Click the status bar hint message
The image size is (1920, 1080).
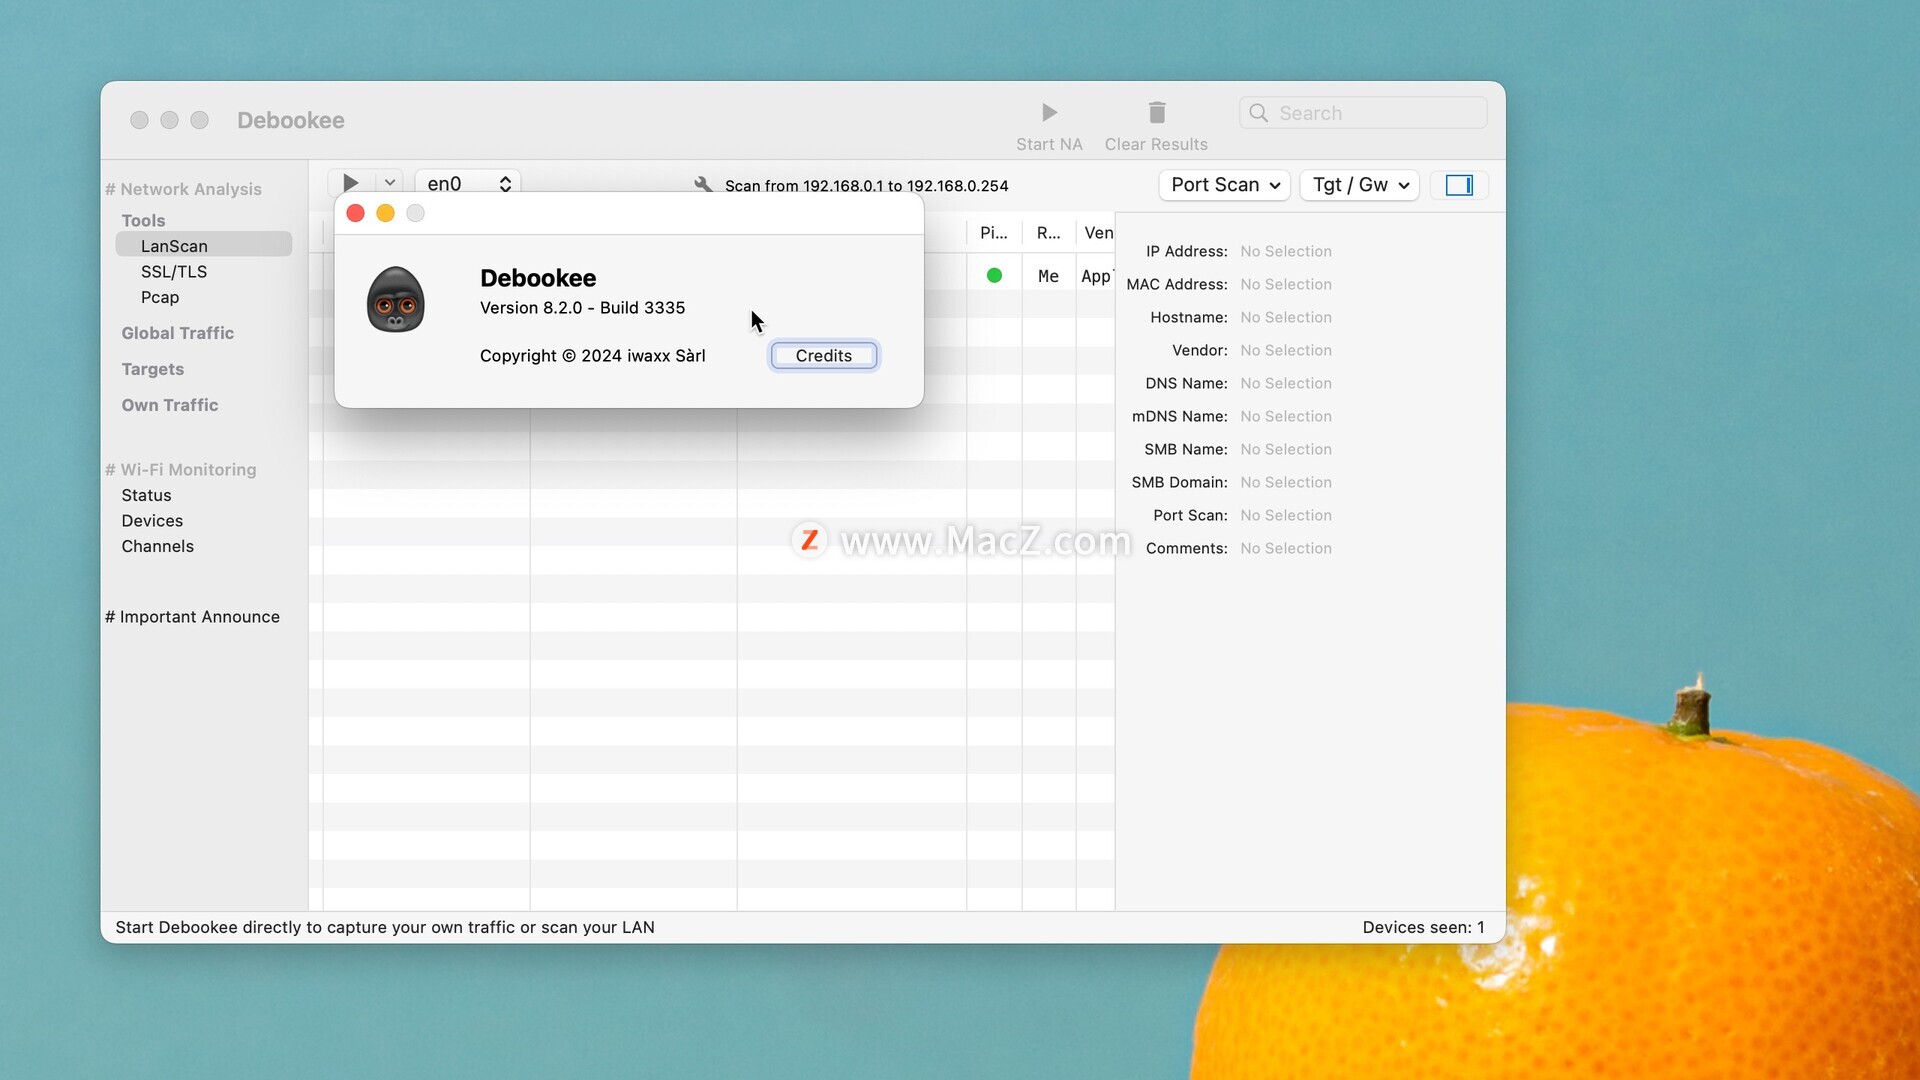pyautogui.click(x=385, y=927)
